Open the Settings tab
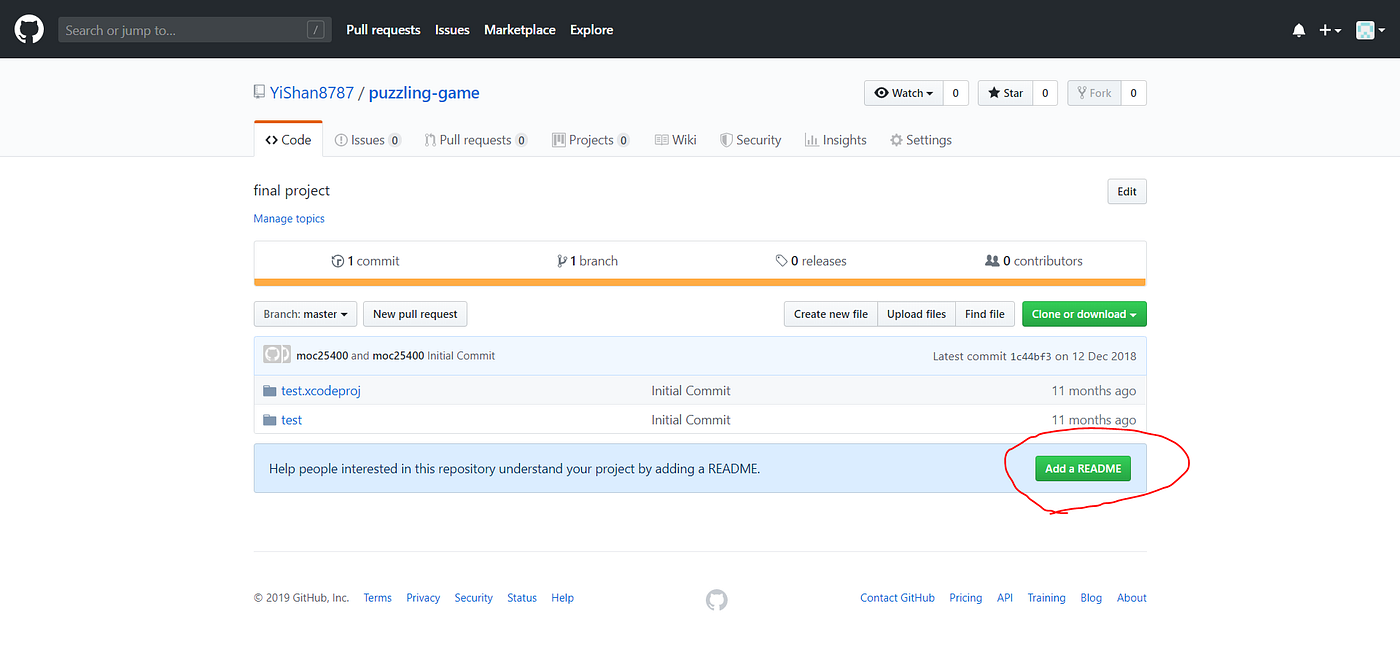The image size is (1400, 657). 921,140
